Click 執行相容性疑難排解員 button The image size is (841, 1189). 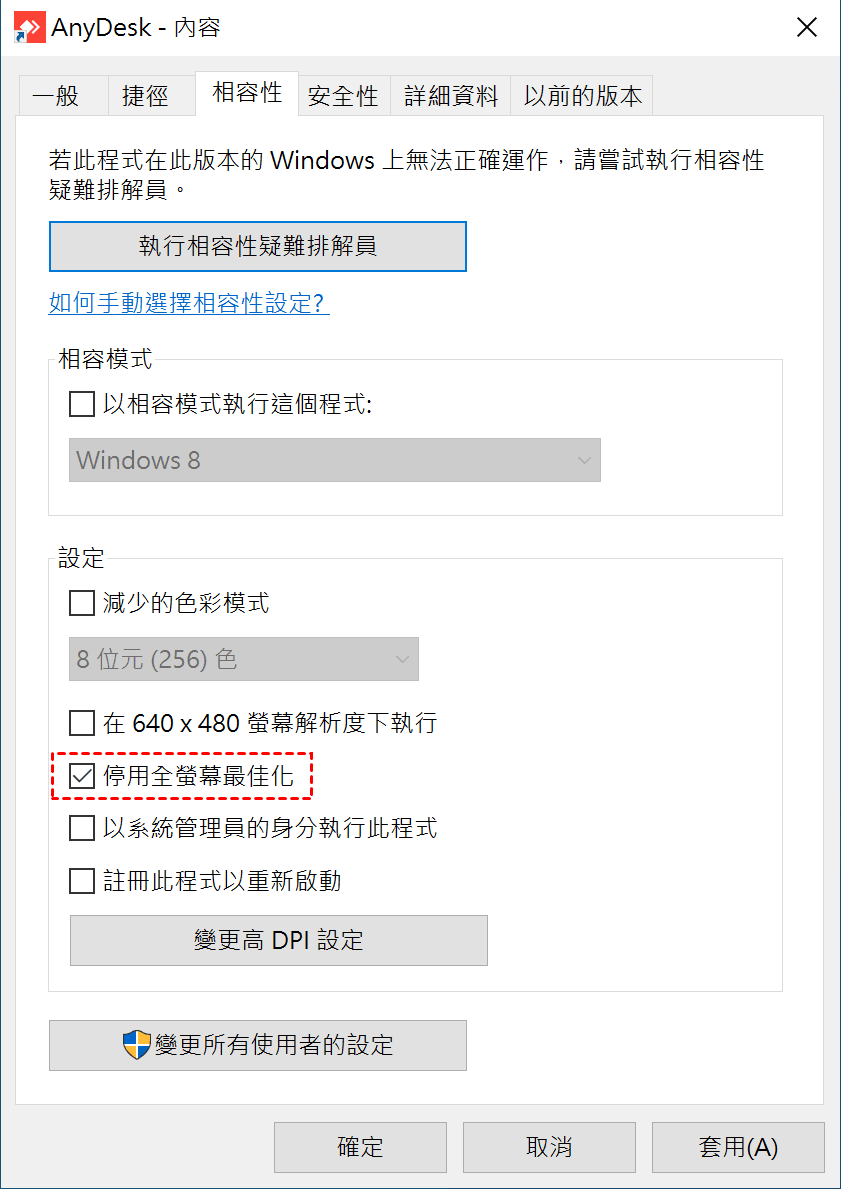(257, 246)
